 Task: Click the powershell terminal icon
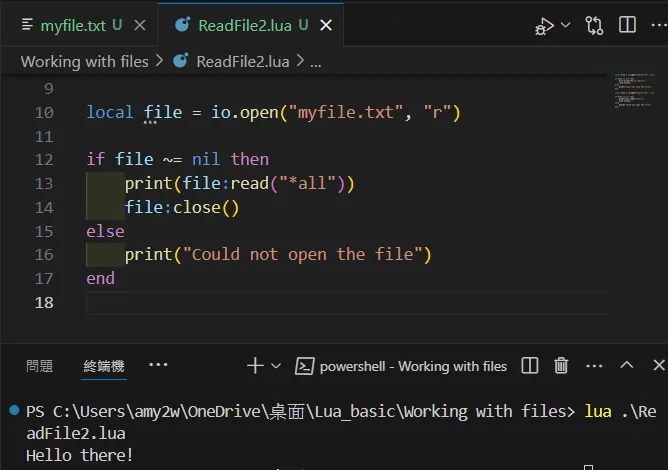(x=305, y=366)
